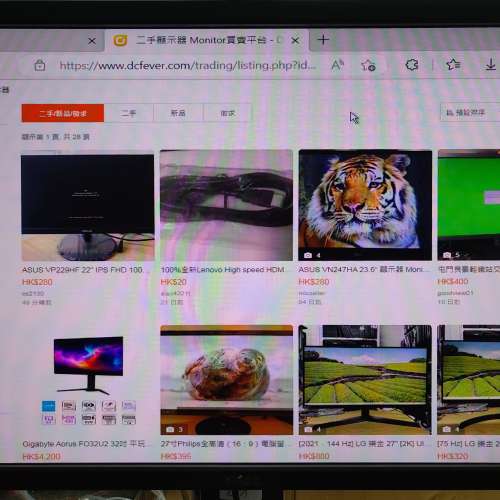Click the DCFever favicon on active tab
Screen dimensions: 500x500
tap(120, 41)
